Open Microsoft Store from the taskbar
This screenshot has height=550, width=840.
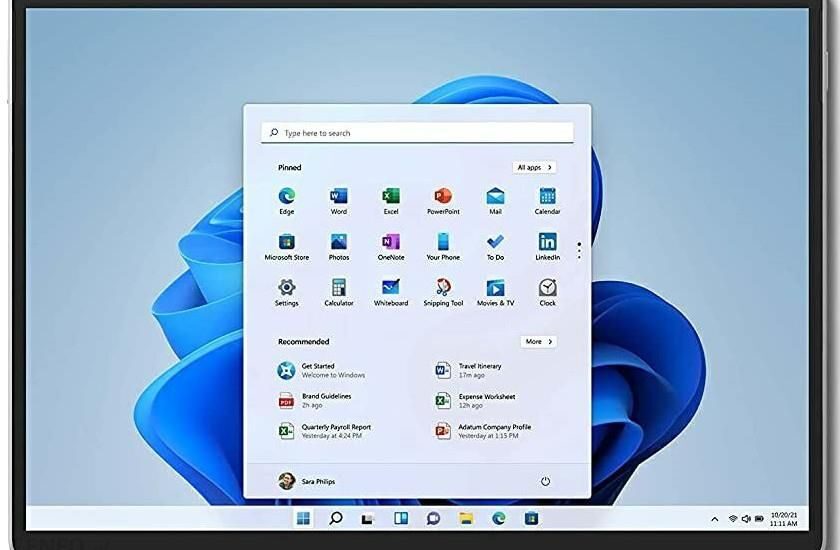[531, 518]
